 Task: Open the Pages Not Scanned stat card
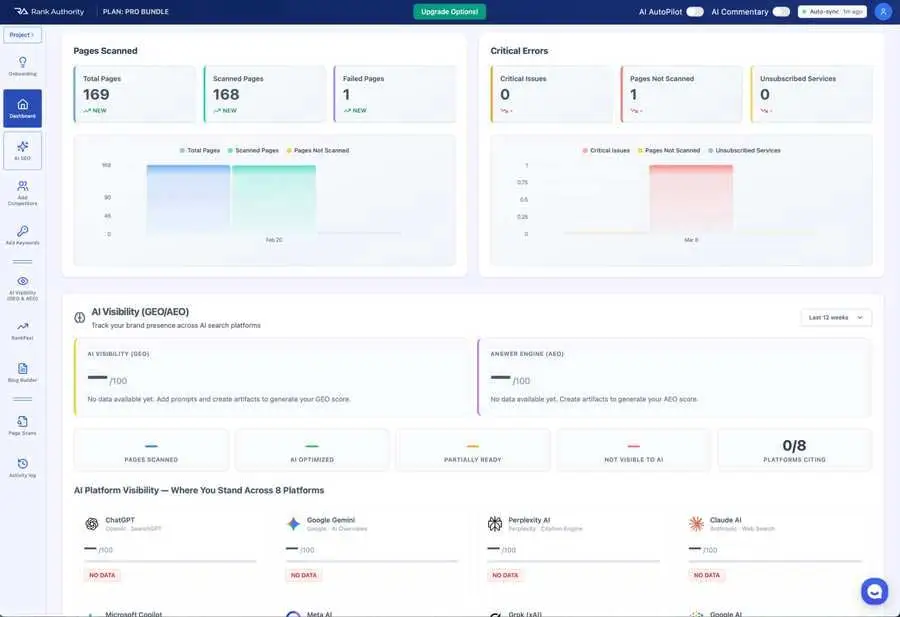[x=682, y=94]
